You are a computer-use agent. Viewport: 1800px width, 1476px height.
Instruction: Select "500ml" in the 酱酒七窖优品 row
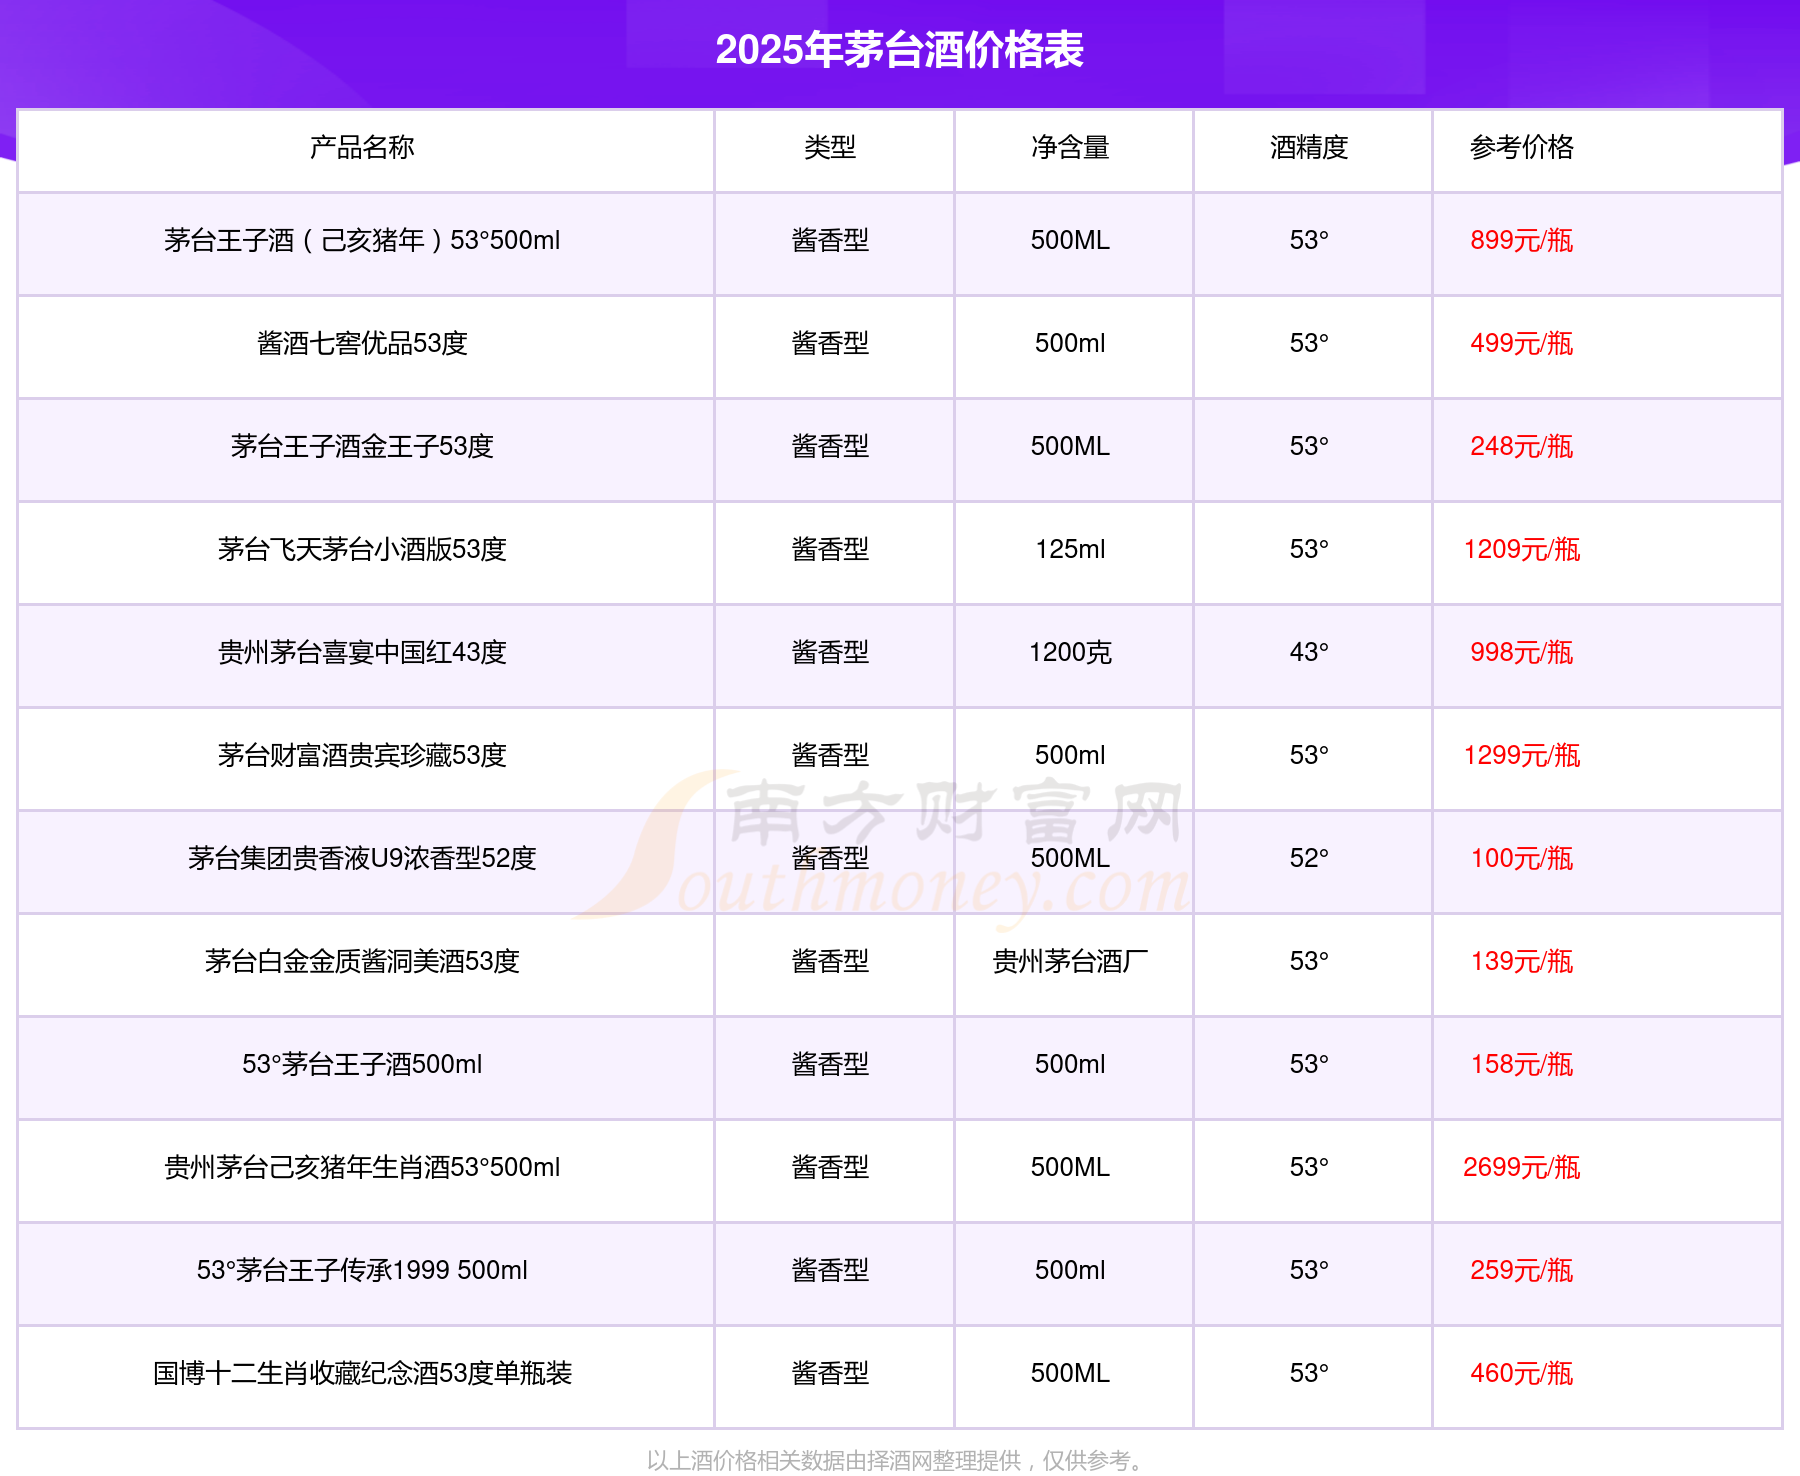click(1070, 343)
